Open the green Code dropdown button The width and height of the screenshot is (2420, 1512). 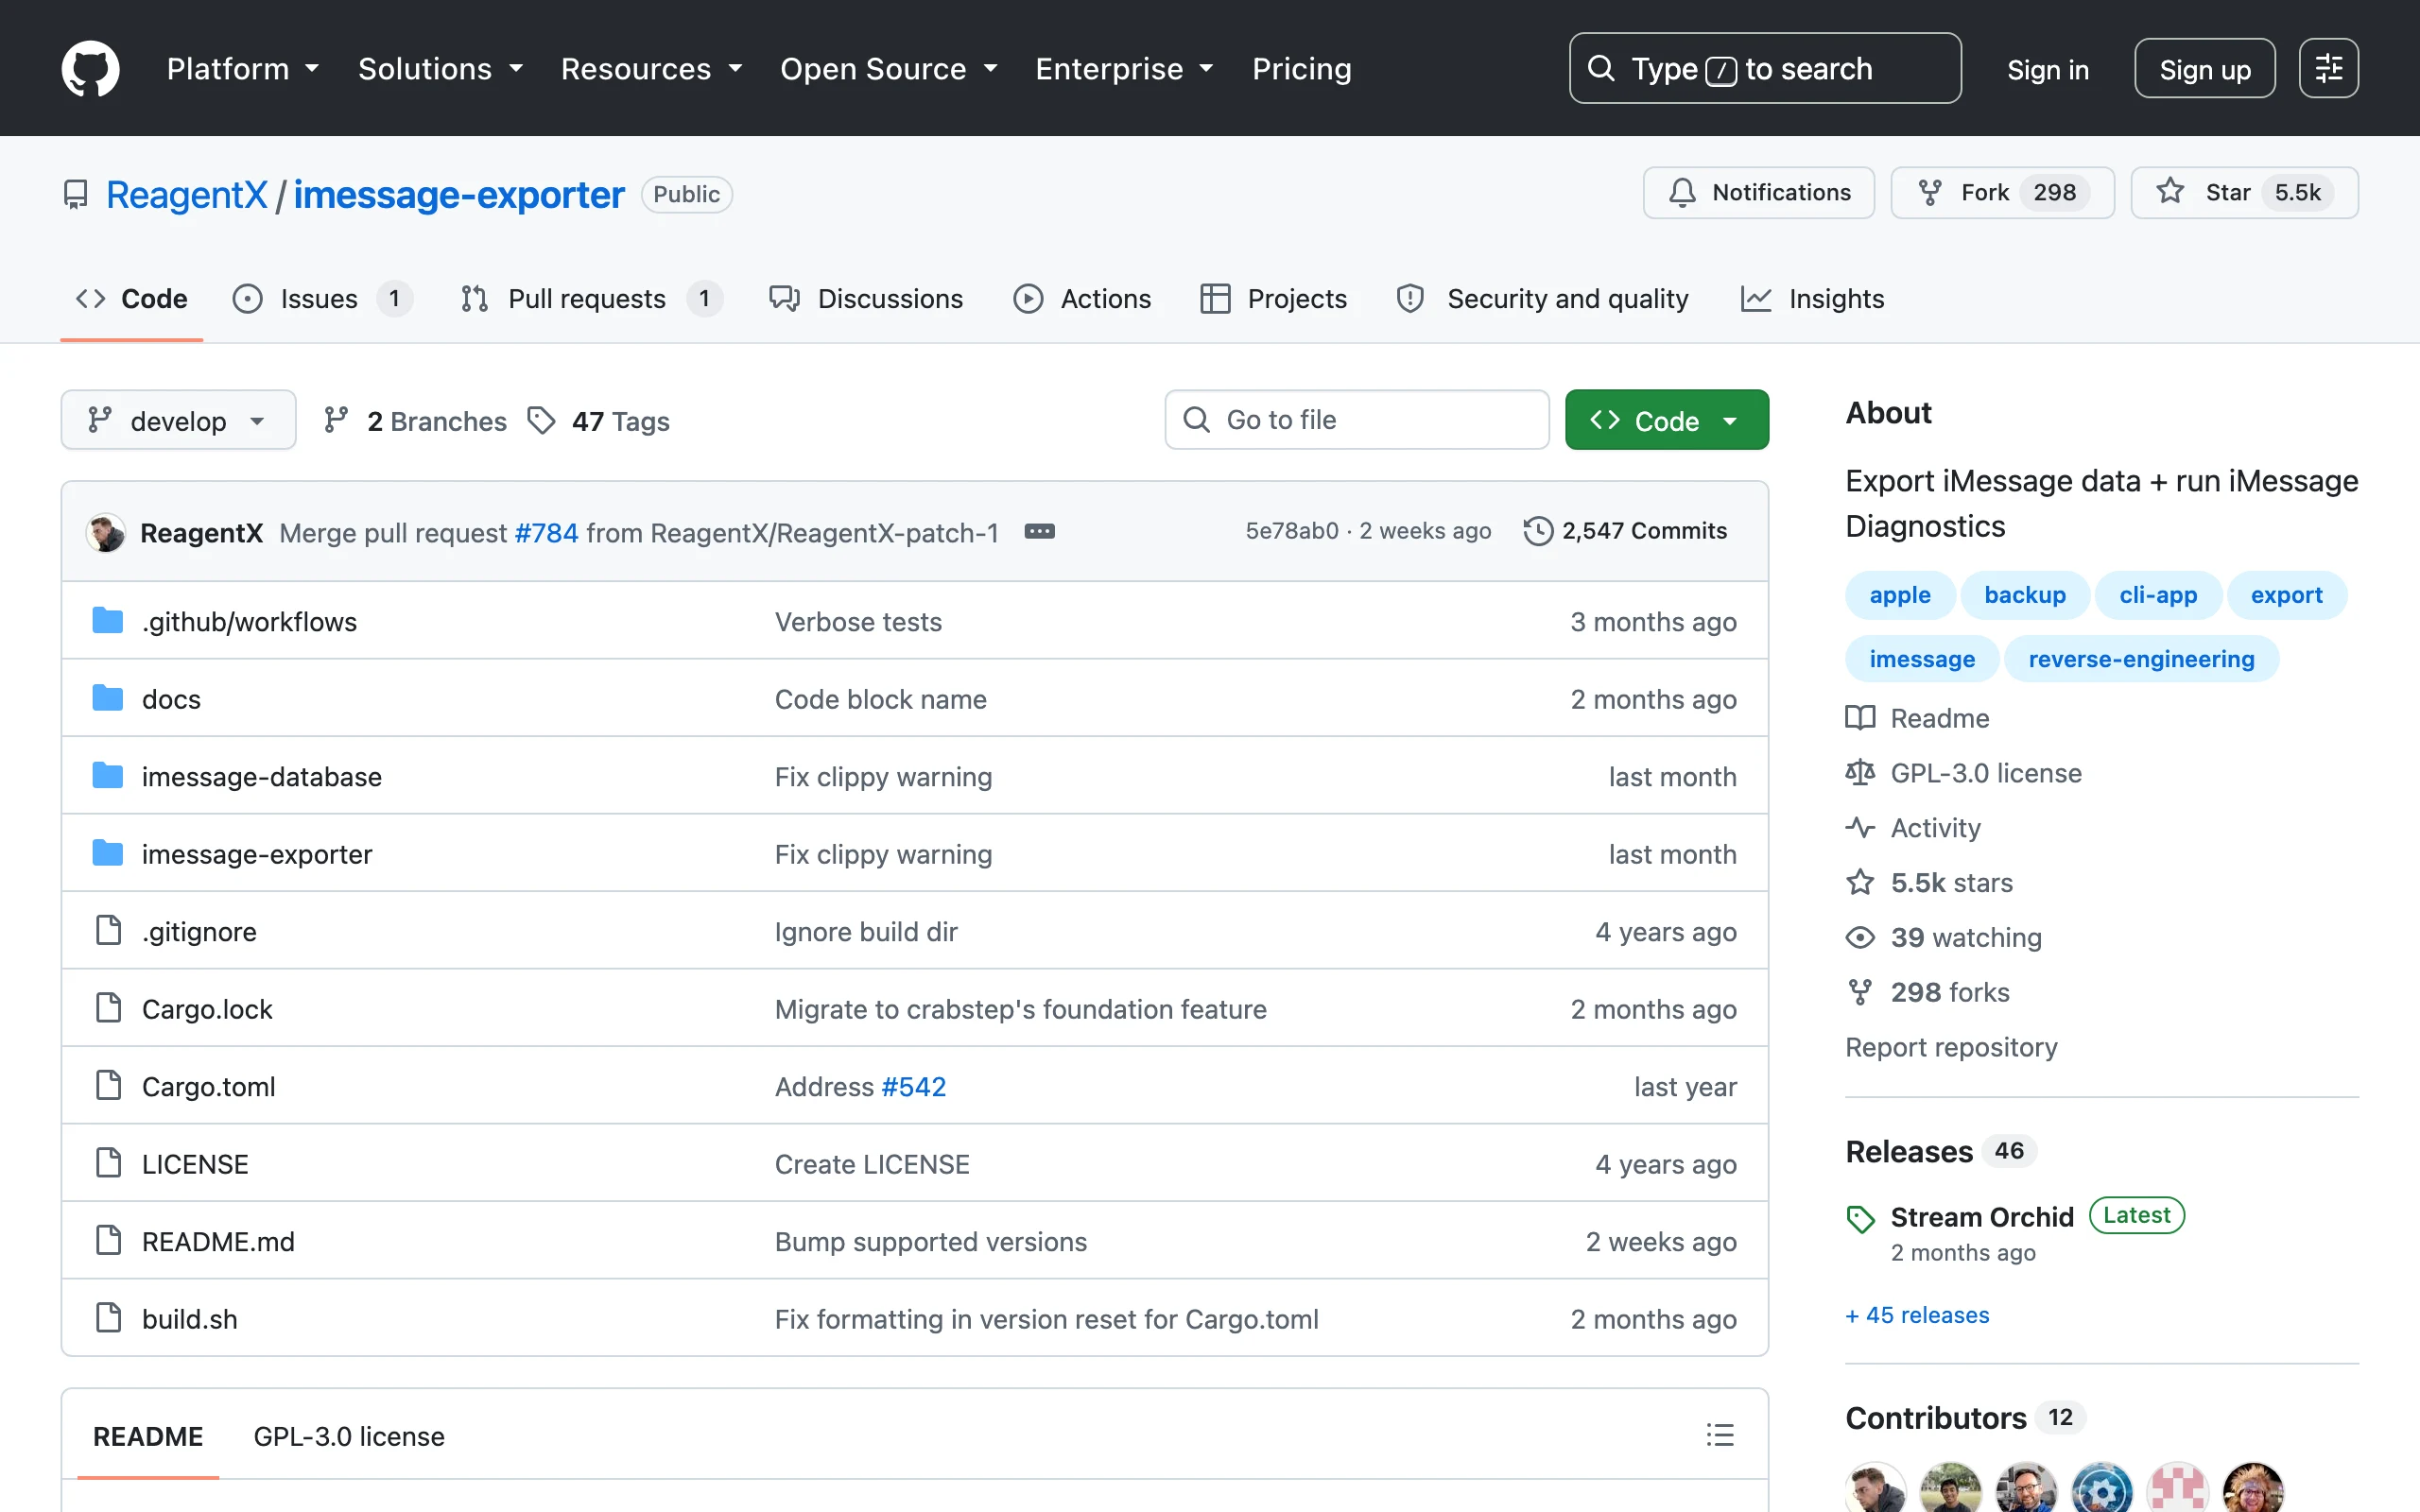[1666, 420]
